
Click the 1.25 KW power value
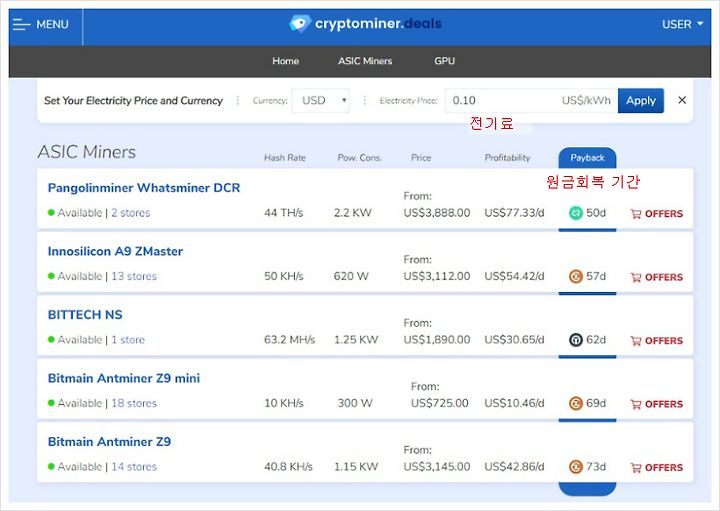[x=356, y=339]
